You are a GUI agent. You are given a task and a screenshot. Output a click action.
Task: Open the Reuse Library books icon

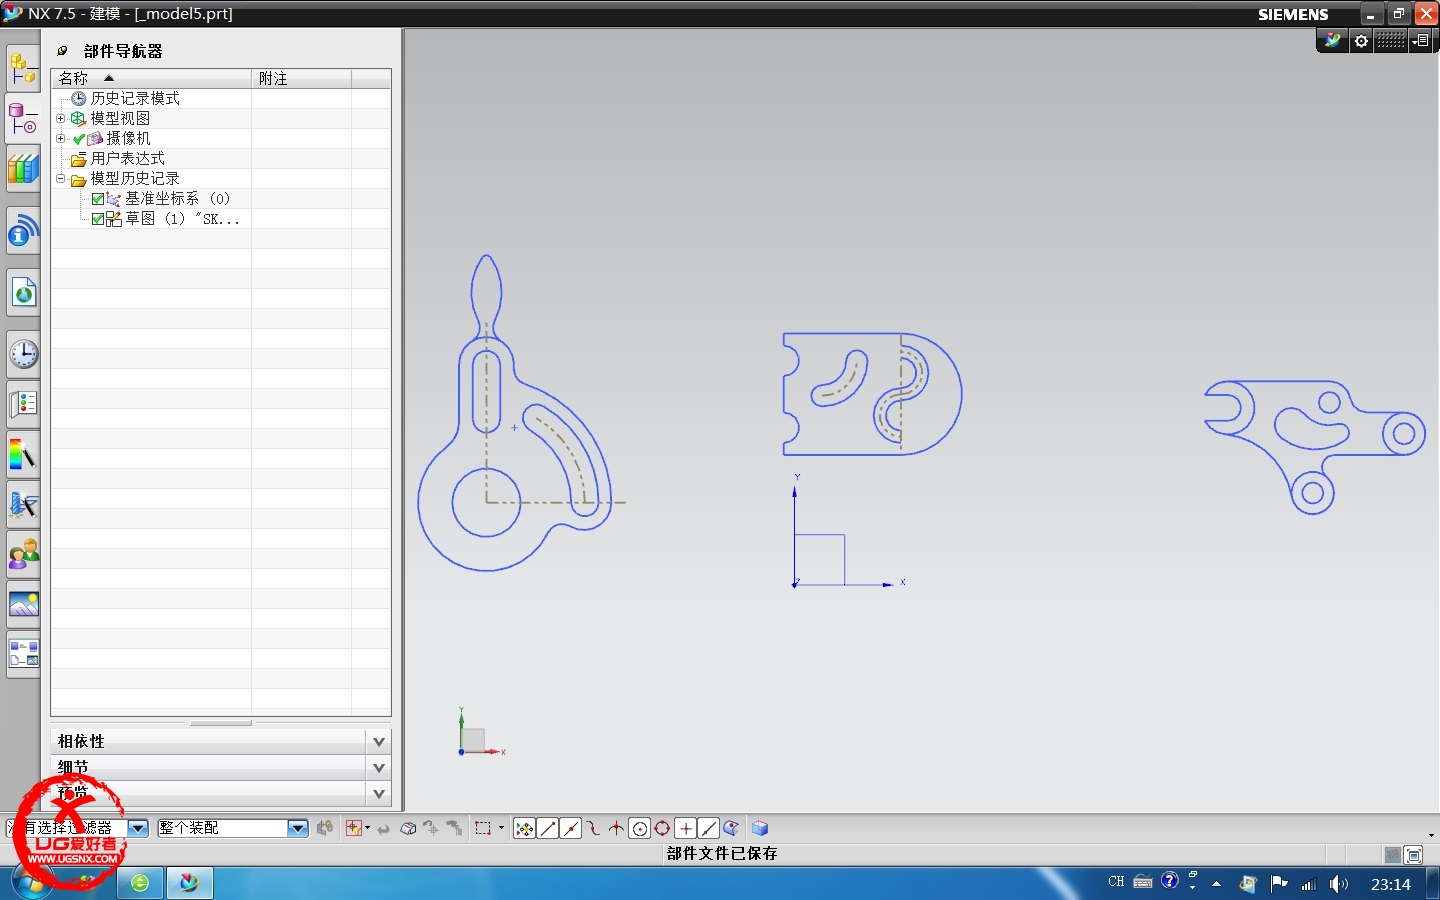click(22, 169)
